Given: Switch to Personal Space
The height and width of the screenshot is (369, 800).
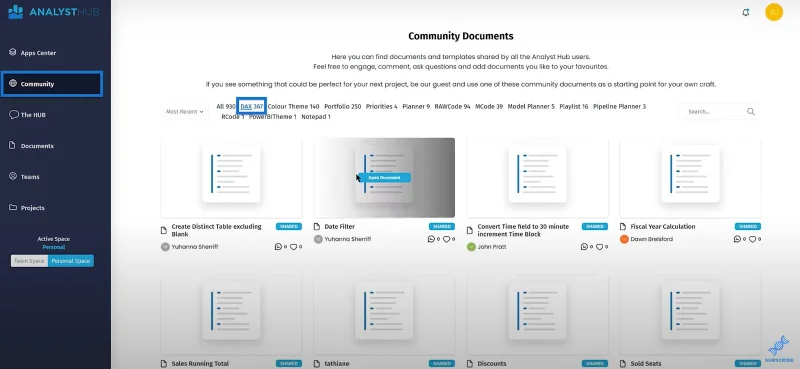Looking at the screenshot, I should [71, 261].
